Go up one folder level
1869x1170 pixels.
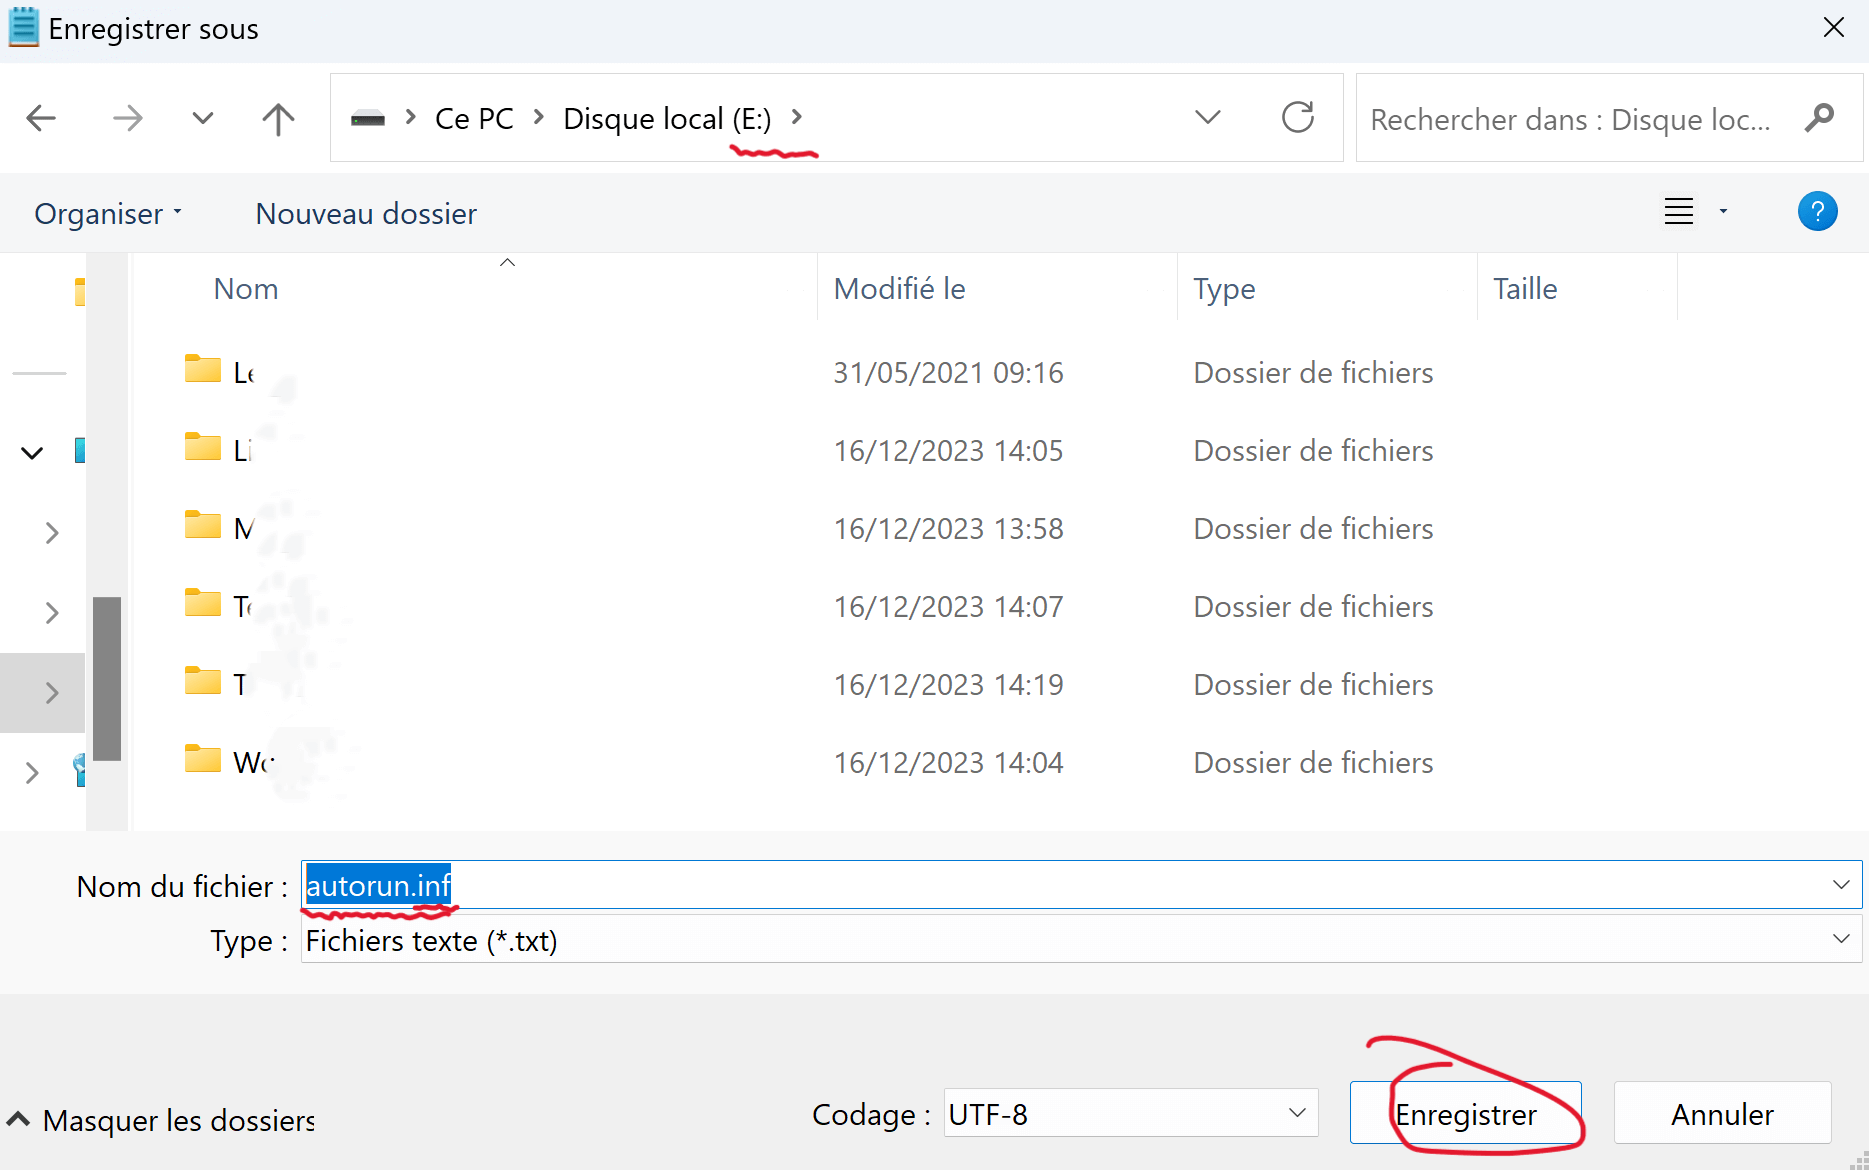click(x=278, y=119)
